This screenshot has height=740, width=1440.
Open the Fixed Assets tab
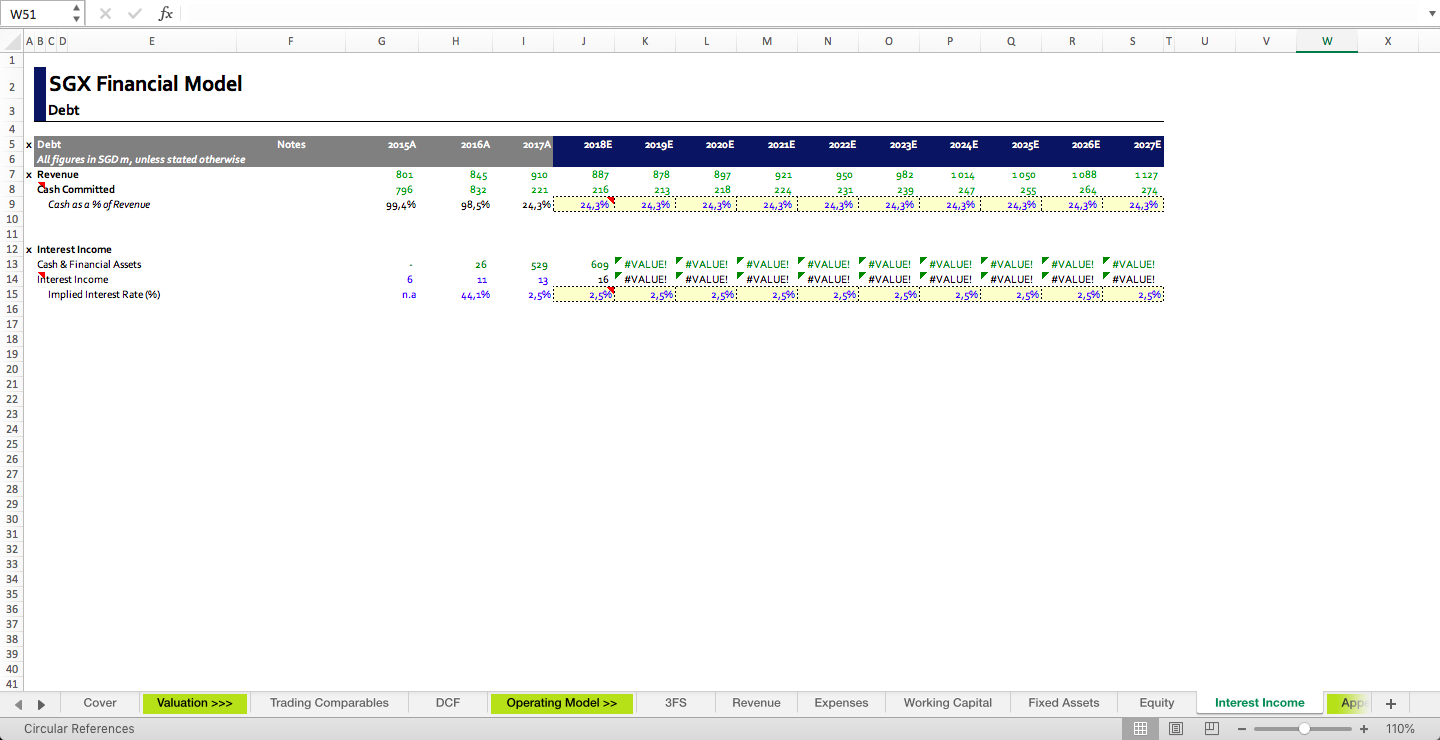pyautogui.click(x=1063, y=703)
